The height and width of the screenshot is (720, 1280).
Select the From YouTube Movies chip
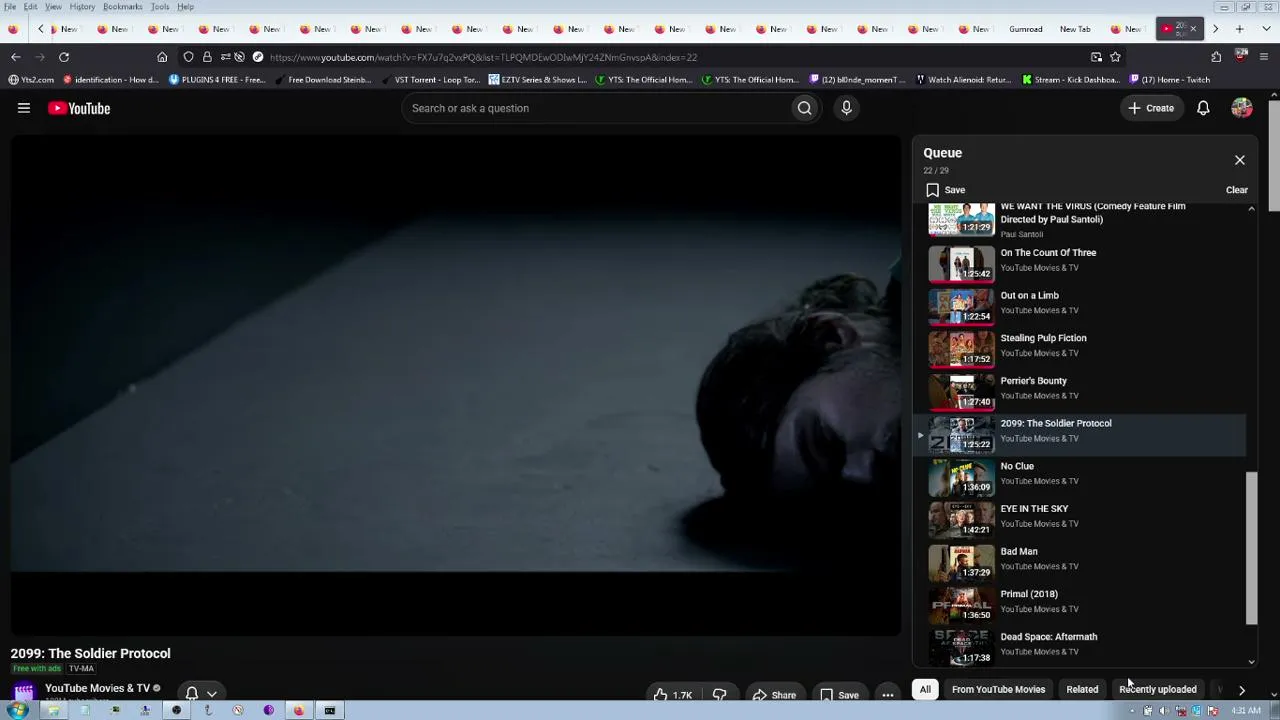998,689
